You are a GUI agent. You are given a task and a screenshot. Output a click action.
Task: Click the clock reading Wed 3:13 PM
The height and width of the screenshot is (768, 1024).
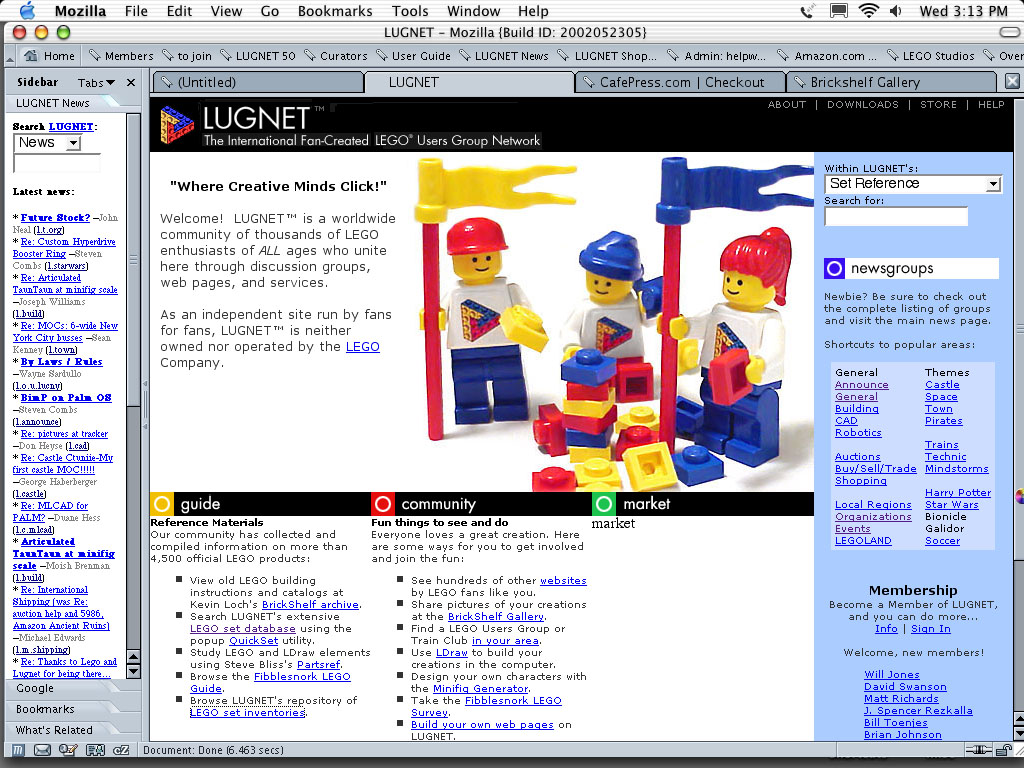click(x=963, y=10)
